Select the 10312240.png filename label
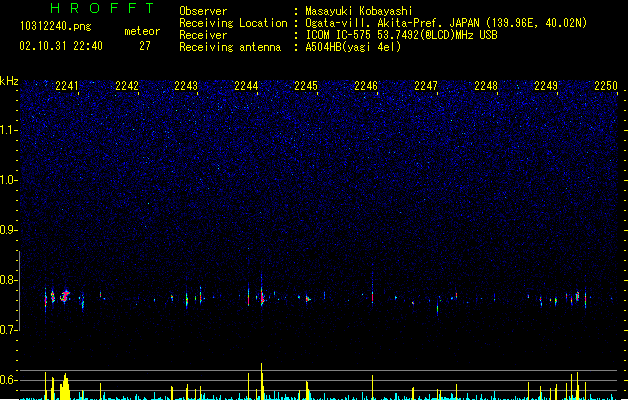The width and height of the screenshot is (629, 400). [x=56, y=26]
